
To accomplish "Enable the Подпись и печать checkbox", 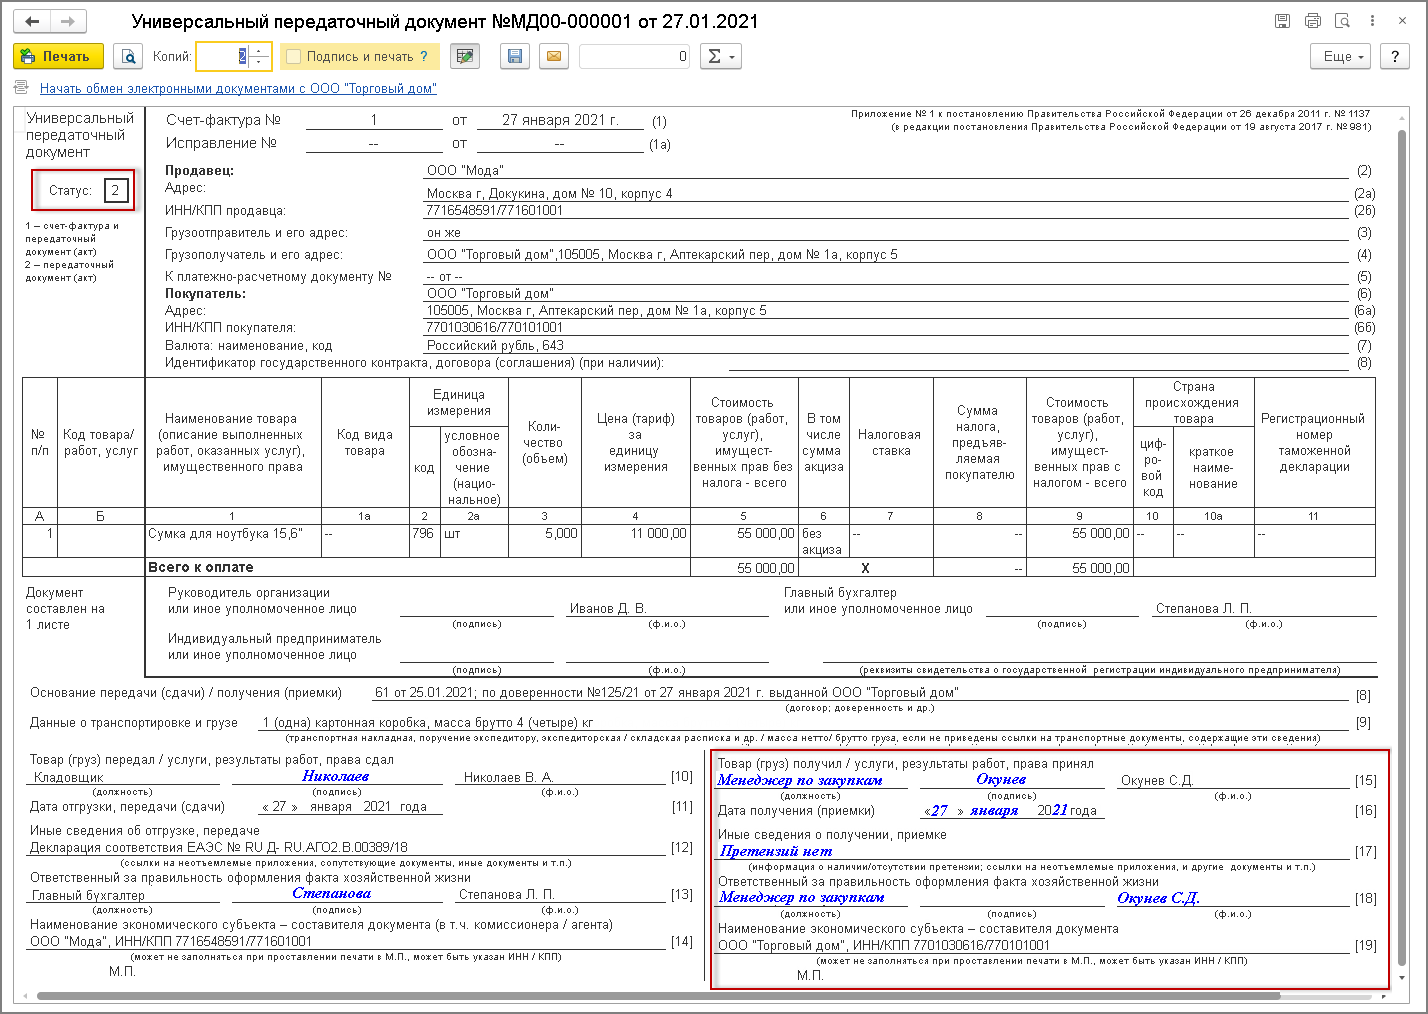I will point(293,57).
